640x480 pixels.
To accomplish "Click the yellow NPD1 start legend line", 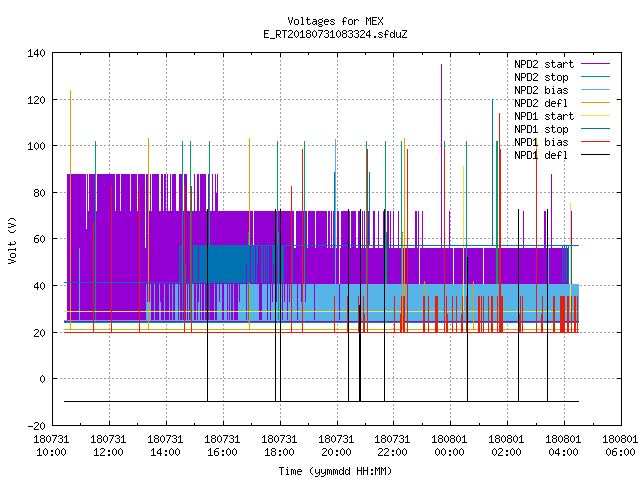I will pyautogui.click(x=596, y=116).
